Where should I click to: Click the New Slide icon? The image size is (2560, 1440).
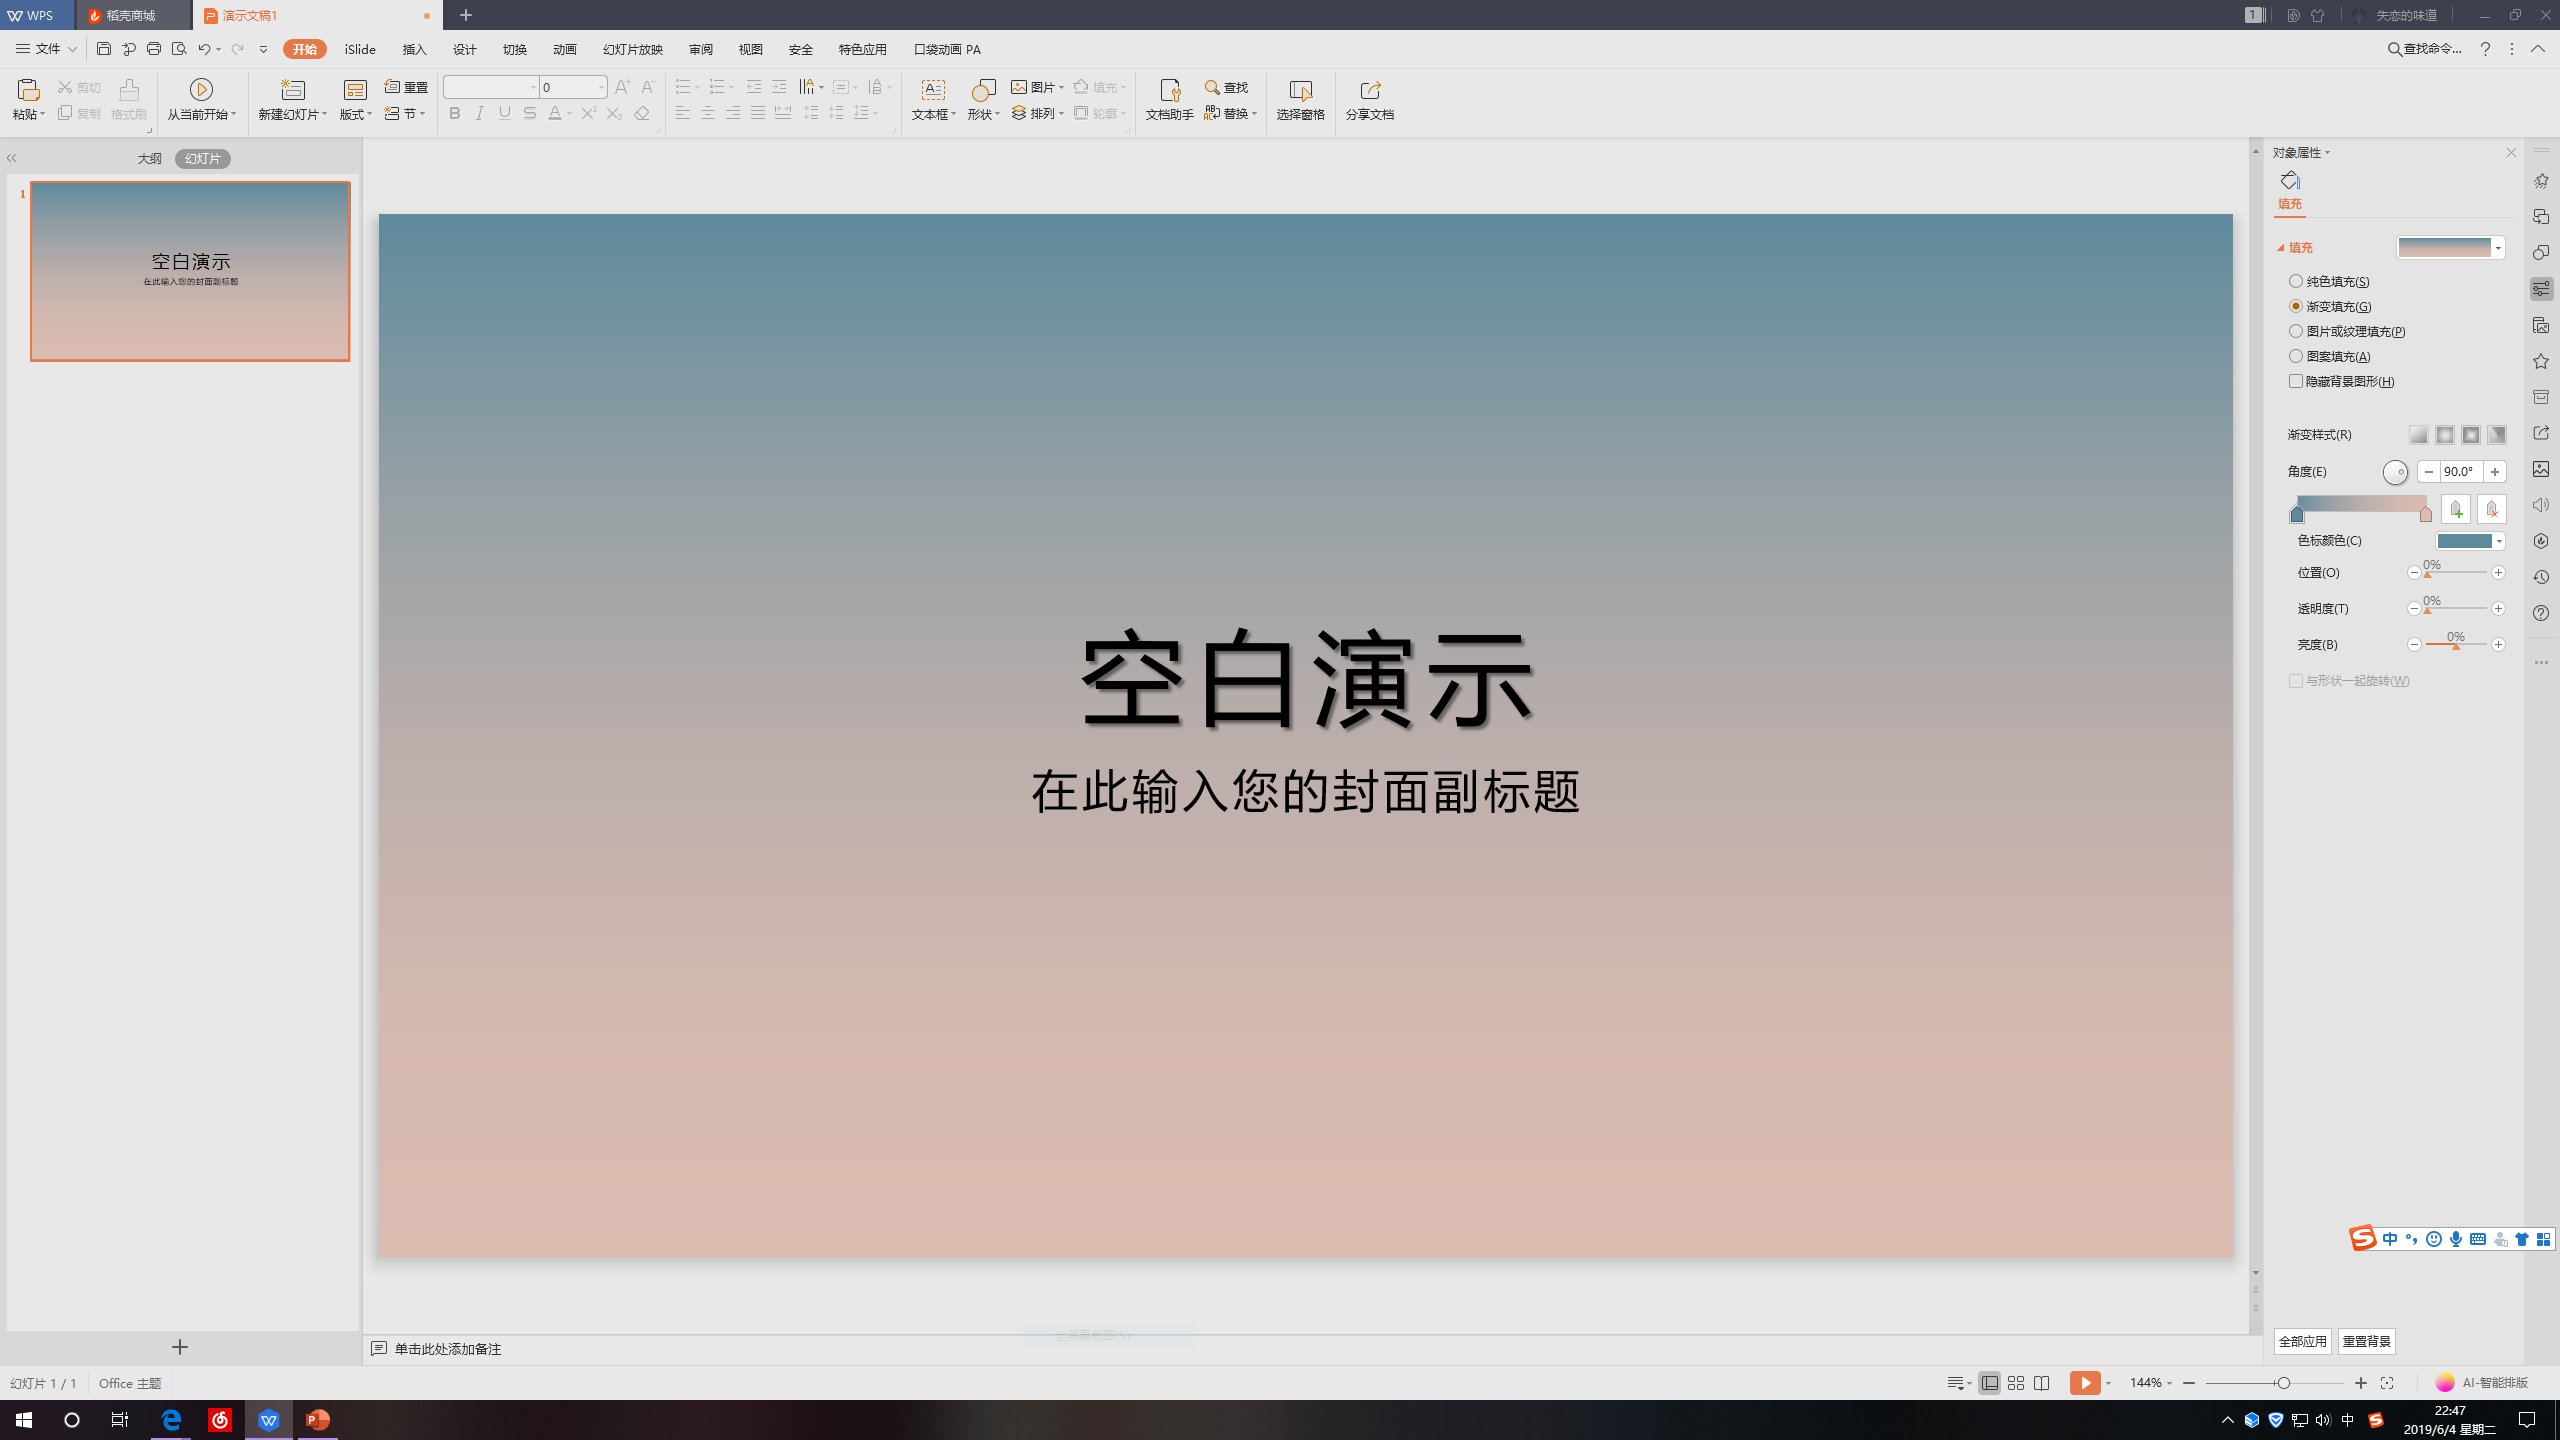[292, 90]
